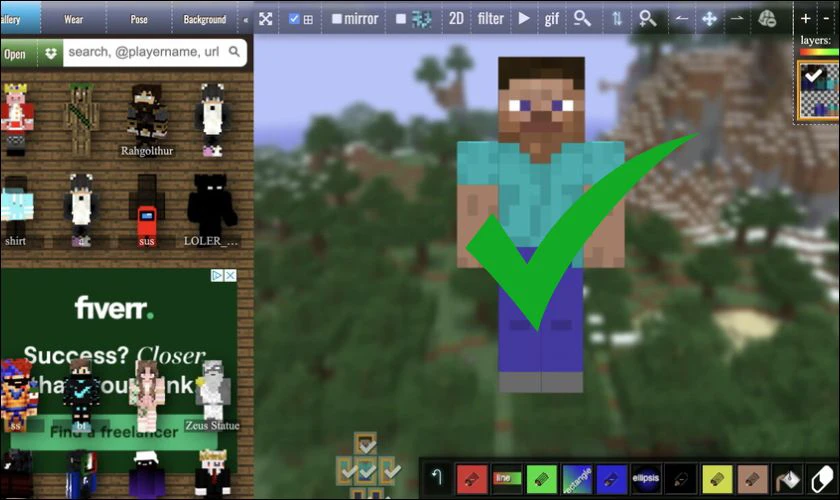The image size is (840, 500).
Task: Click the Open button
Action: tap(18, 54)
